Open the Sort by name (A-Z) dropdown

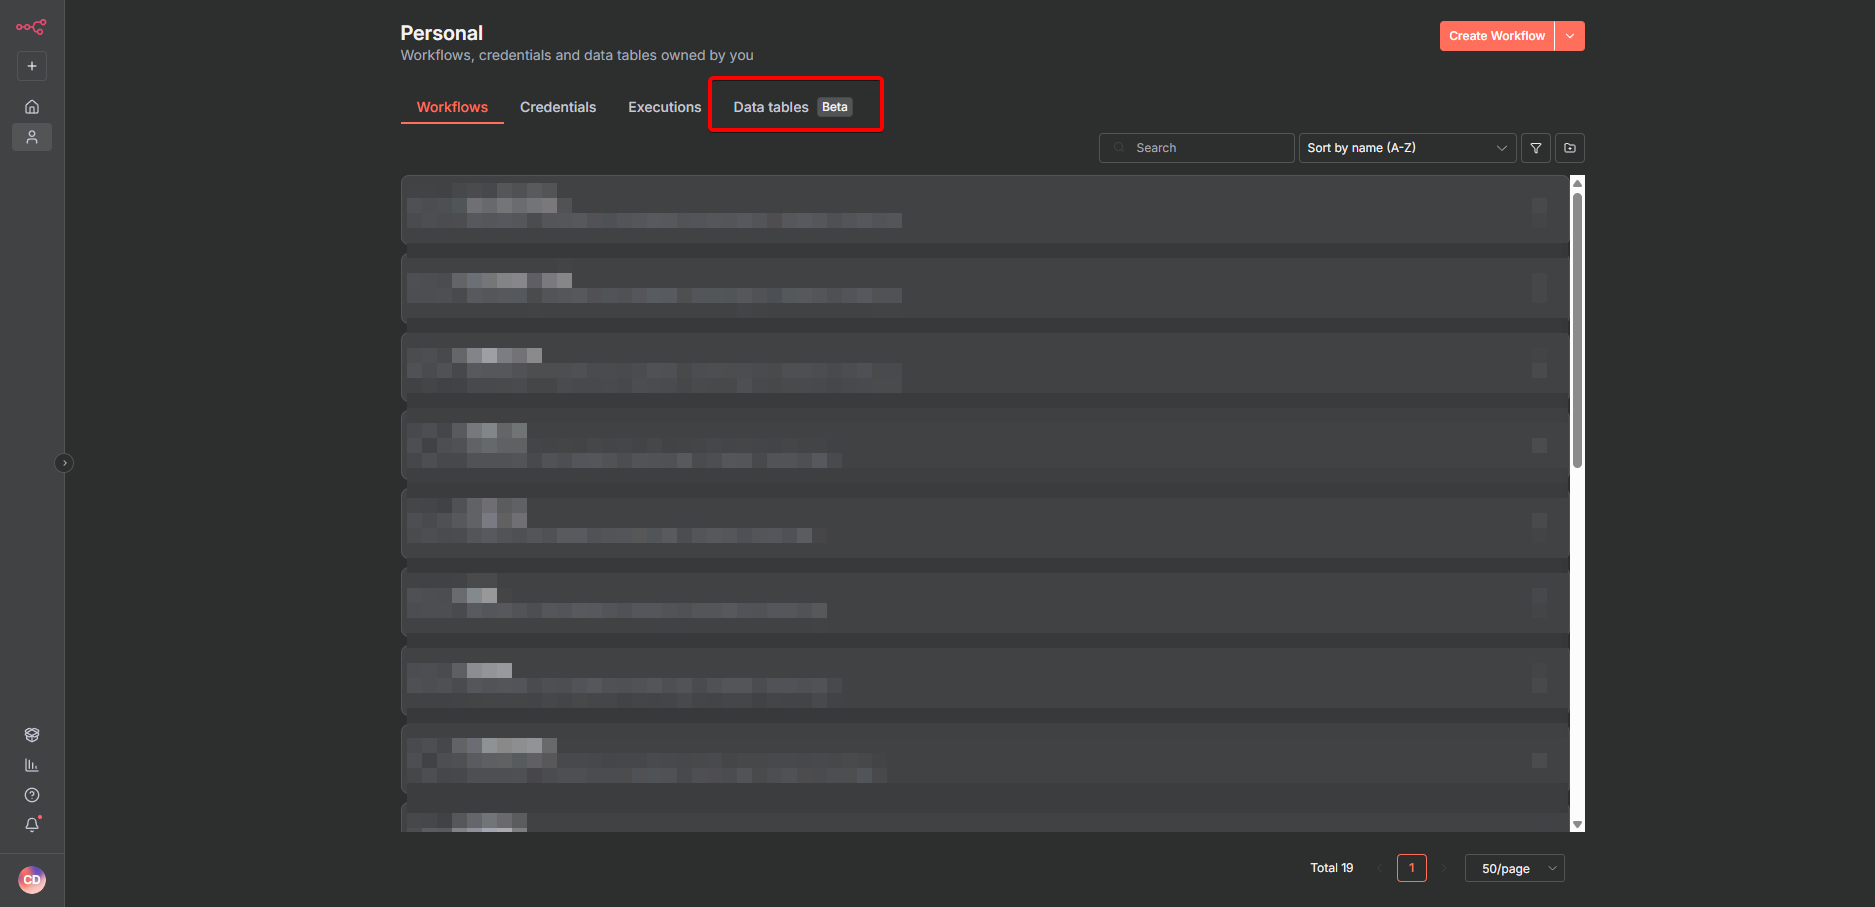(1406, 148)
